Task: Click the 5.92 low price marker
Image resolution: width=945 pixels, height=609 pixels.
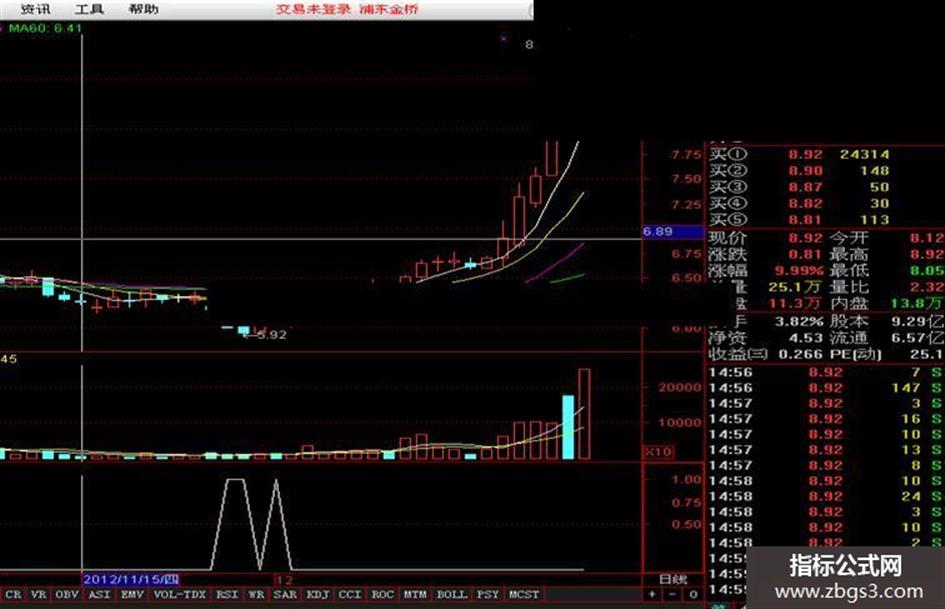Action: (272, 335)
